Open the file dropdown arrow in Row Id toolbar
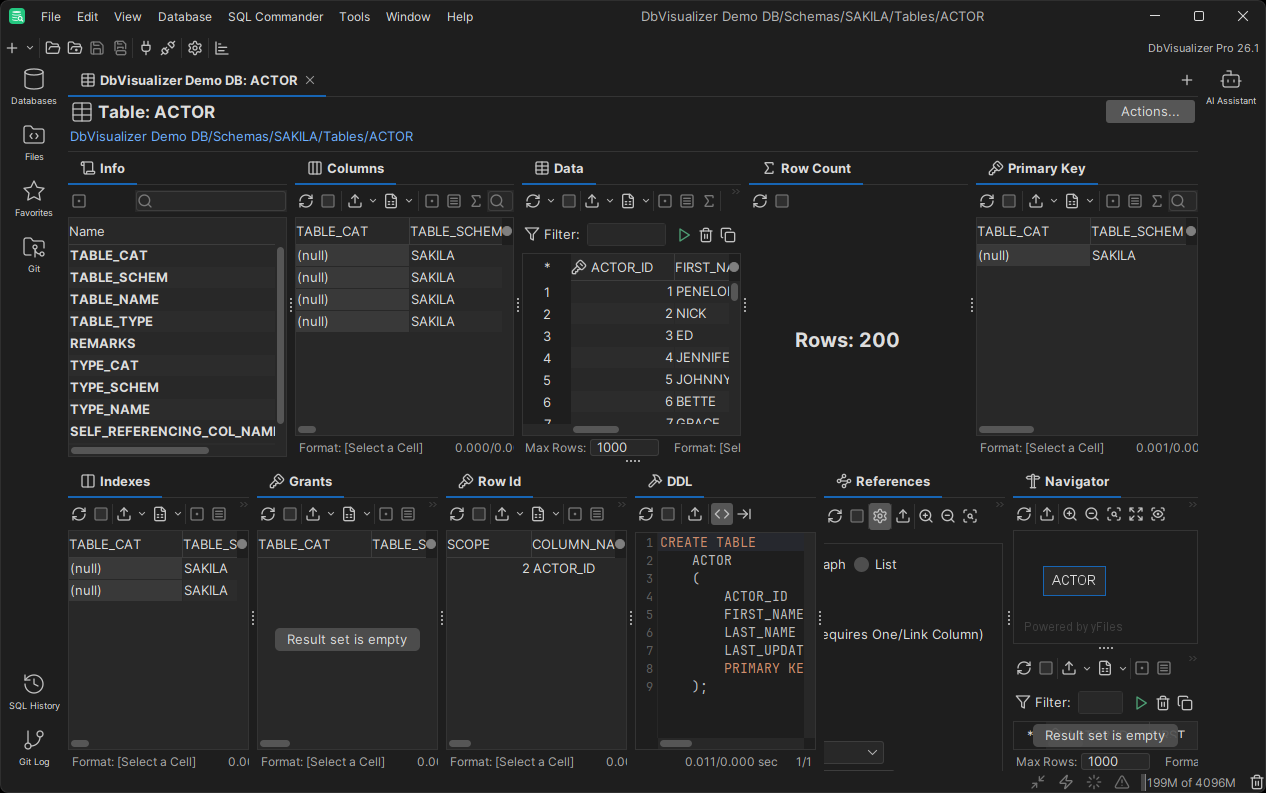Screen dimensions: 1266x793 [556, 514]
